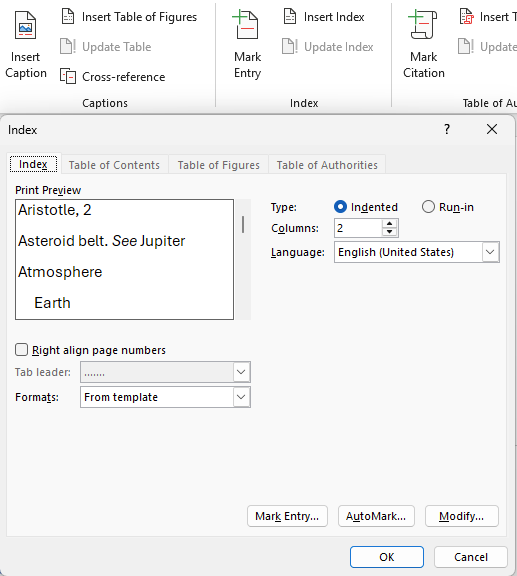Image resolution: width=517 pixels, height=576 pixels.
Task: Select the Run-in type radio button
Action: 428,207
